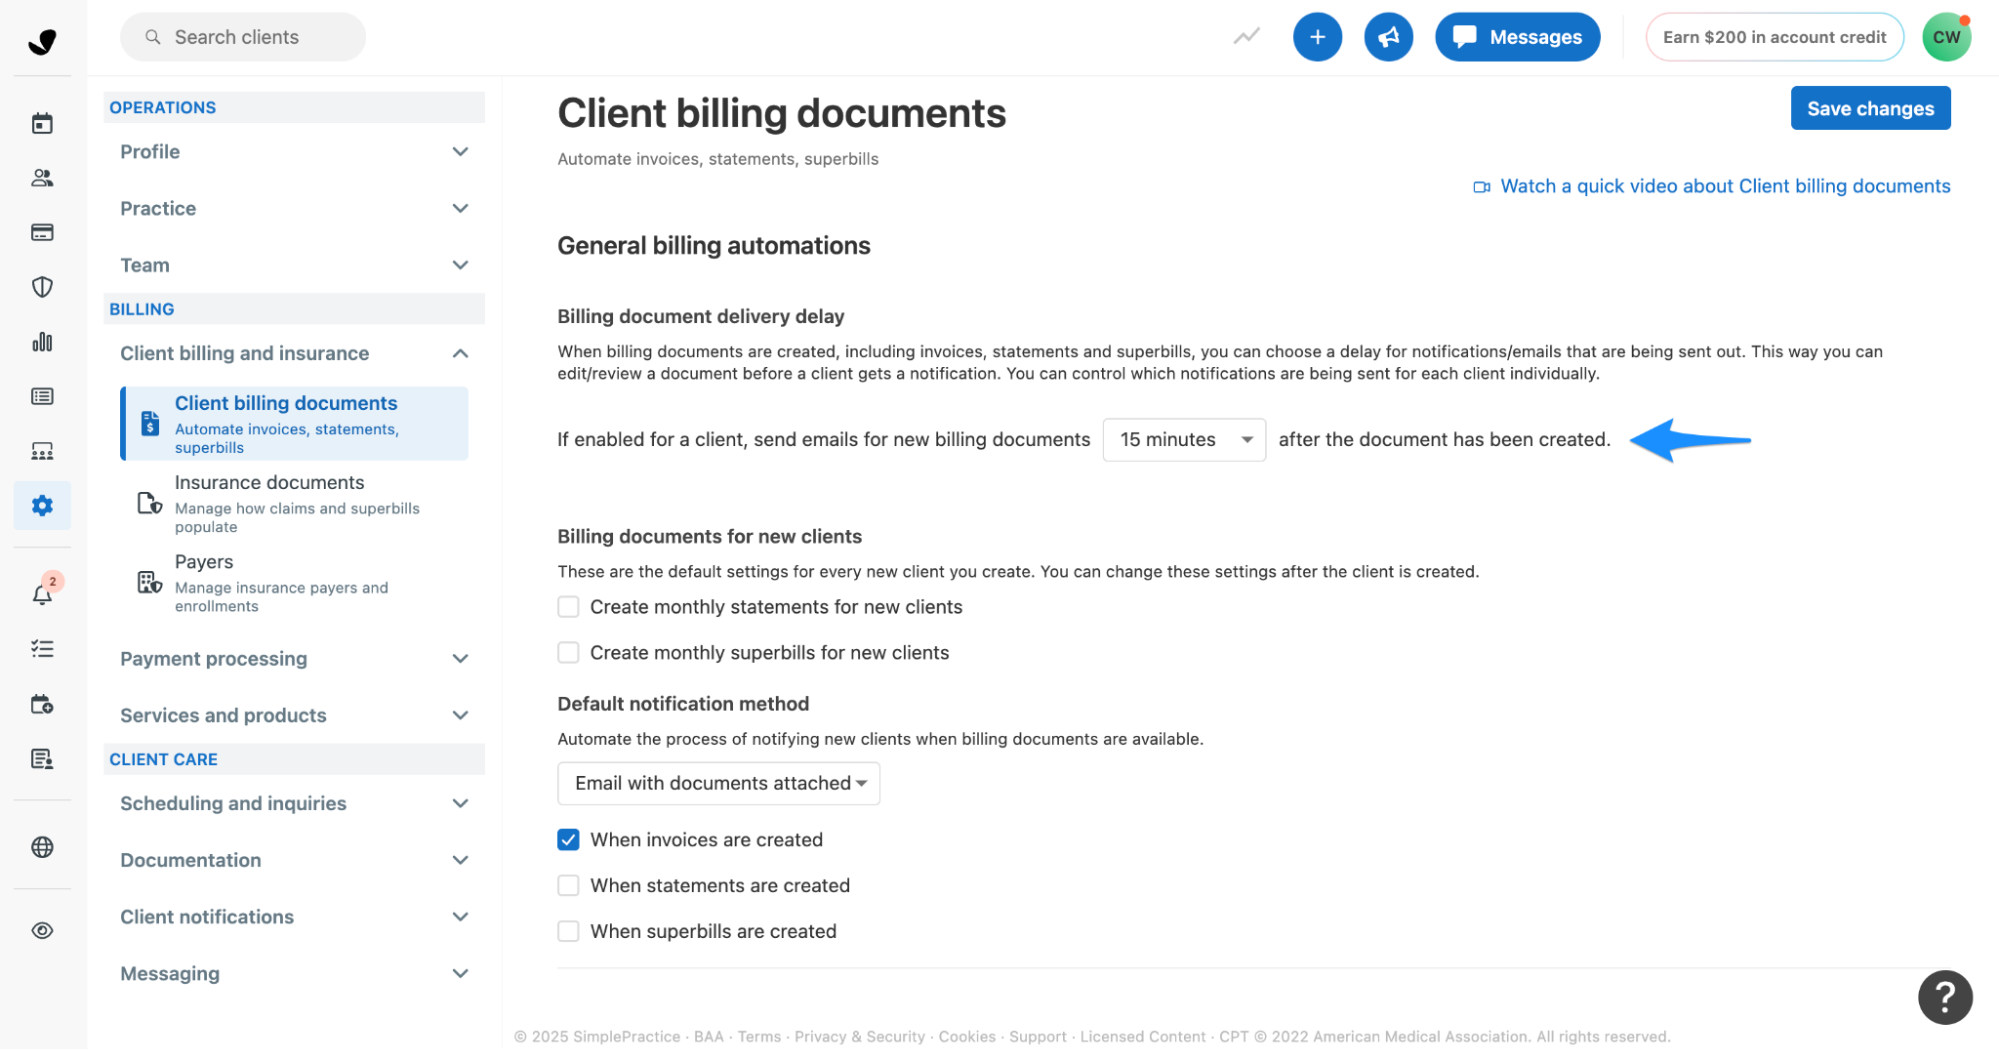Uncheck When invoices are created
This screenshot has width=1999, height=1050.
(568, 840)
